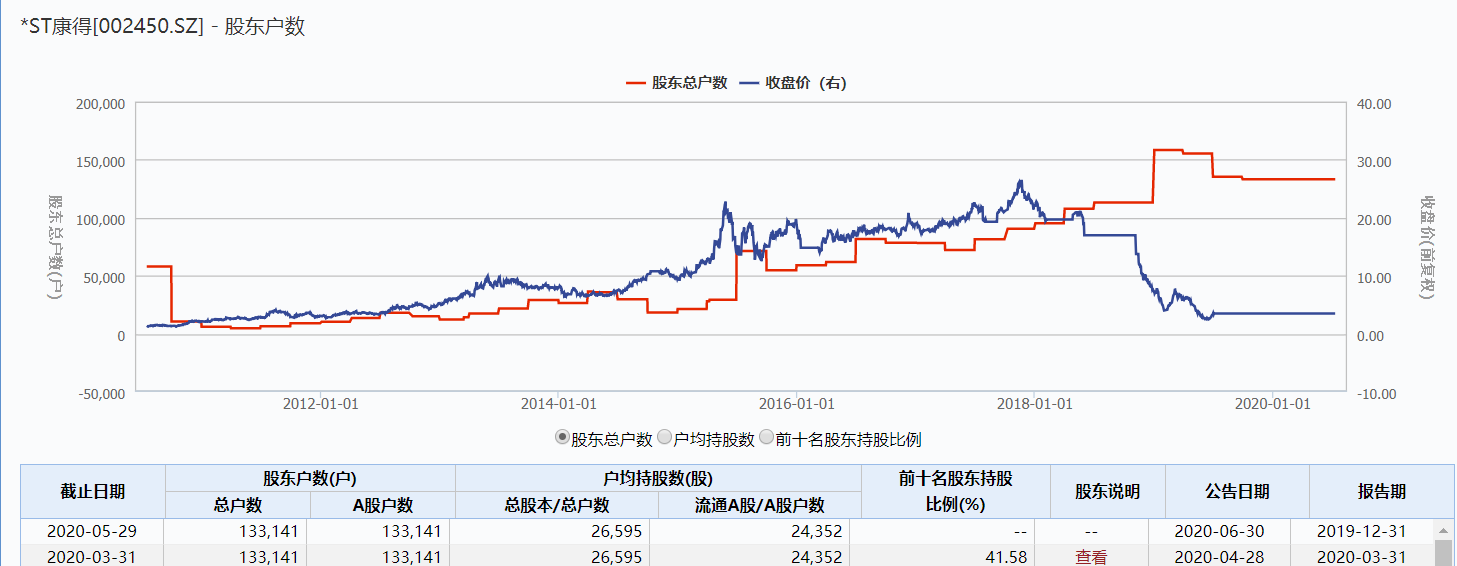This screenshot has width=1457, height=566.
Task: Click the -10.00 right axis label
Action: tap(1374, 393)
